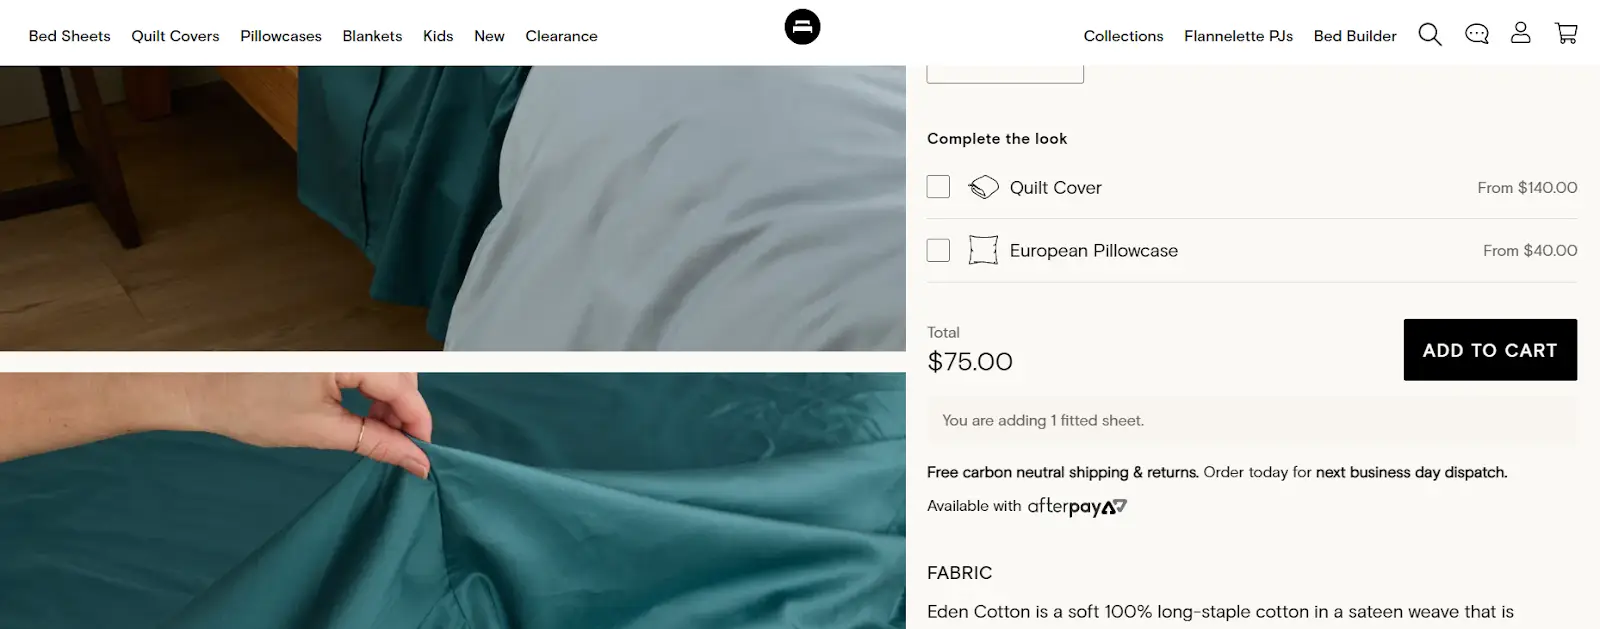Screen dimensions: 1600x629
Task: Open the Bed Sheets menu
Action: (70, 36)
